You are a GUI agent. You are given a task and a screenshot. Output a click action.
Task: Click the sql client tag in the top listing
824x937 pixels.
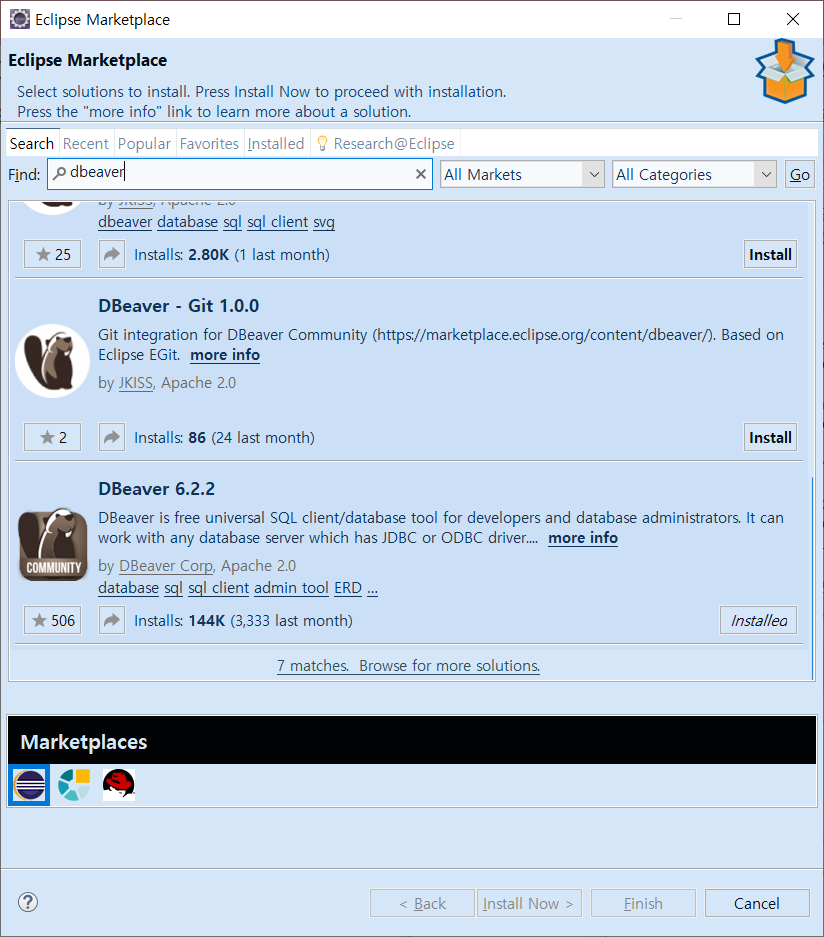click(x=278, y=222)
